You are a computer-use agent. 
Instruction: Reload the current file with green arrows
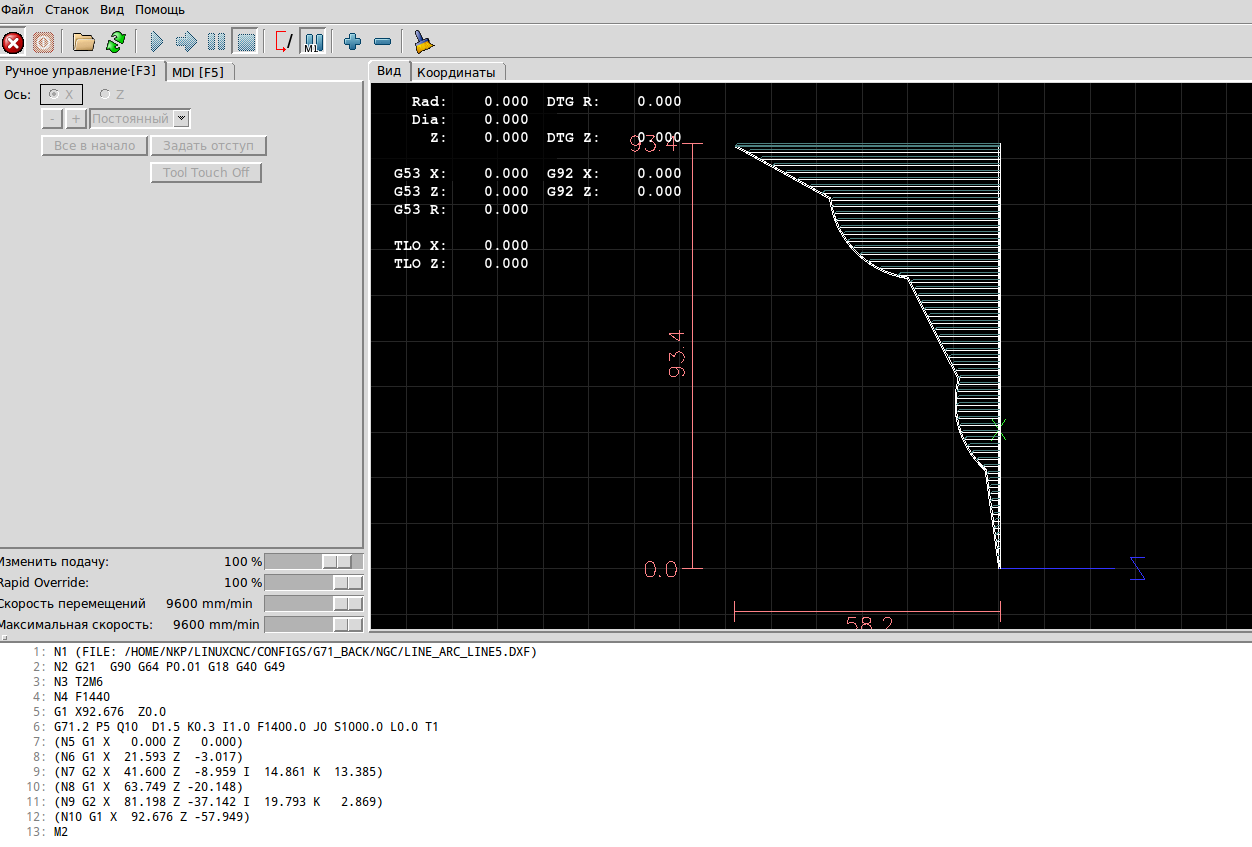coord(116,42)
